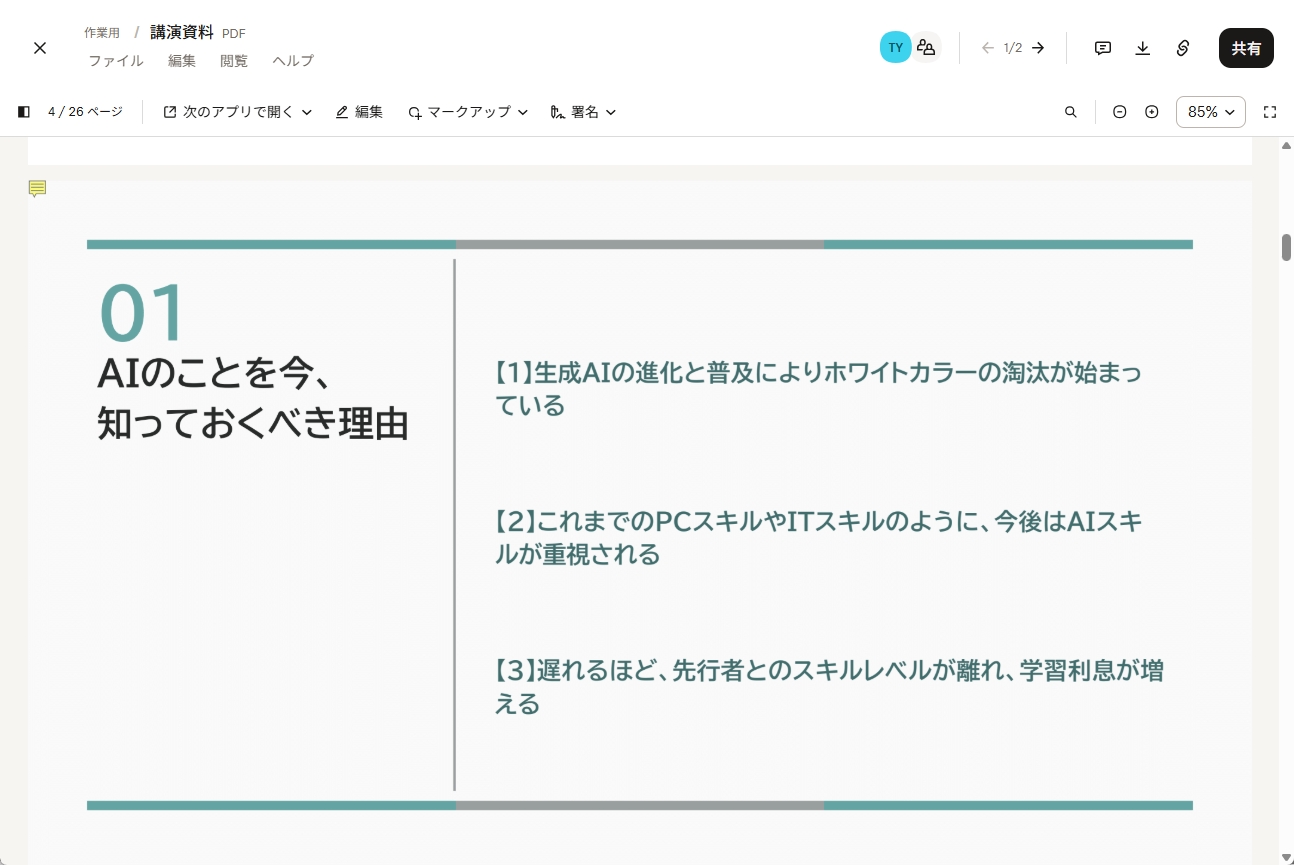Download the PDF file
1294x865 pixels.
pyautogui.click(x=1143, y=48)
